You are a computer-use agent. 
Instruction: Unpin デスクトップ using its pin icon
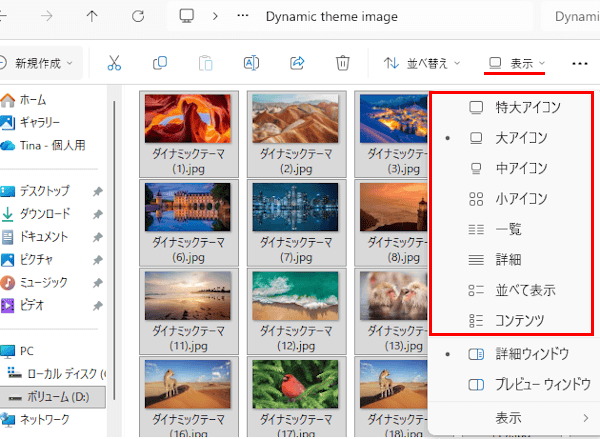[98, 191]
